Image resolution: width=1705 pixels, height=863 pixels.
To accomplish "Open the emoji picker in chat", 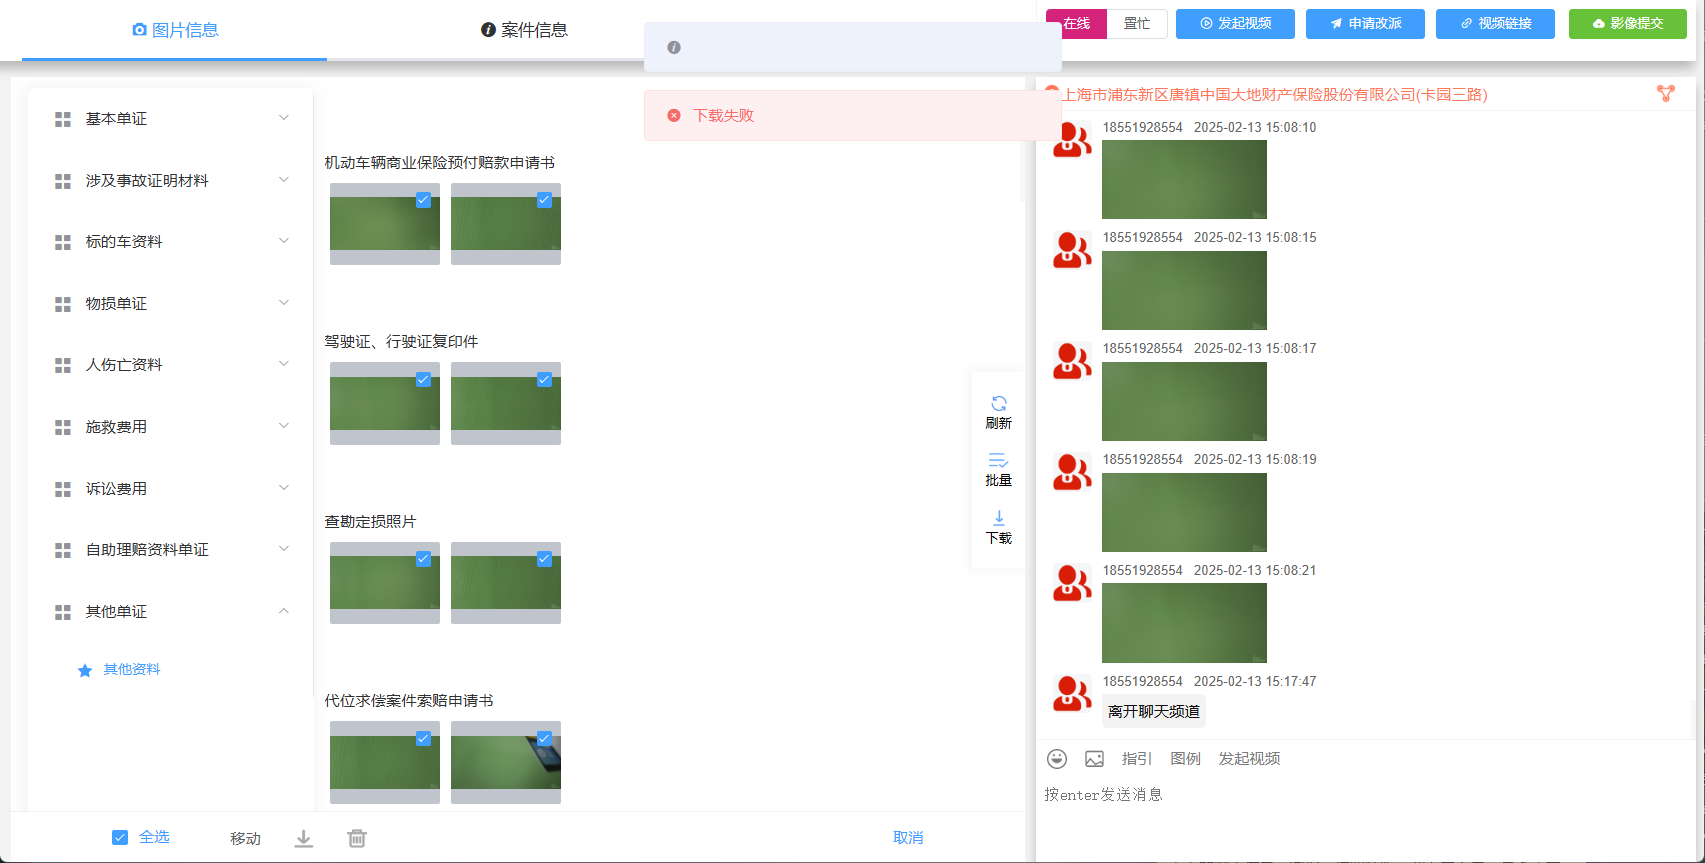I will 1057,759.
